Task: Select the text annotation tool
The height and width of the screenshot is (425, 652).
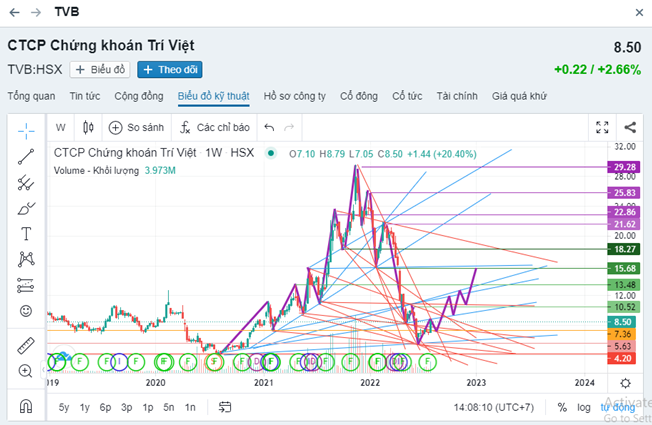Action: 26,234
